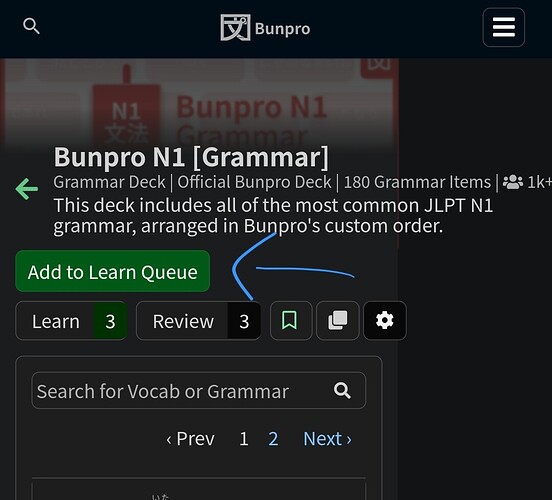Click the Next page link
Screen dimensions: 552x500
(x=327, y=439)
